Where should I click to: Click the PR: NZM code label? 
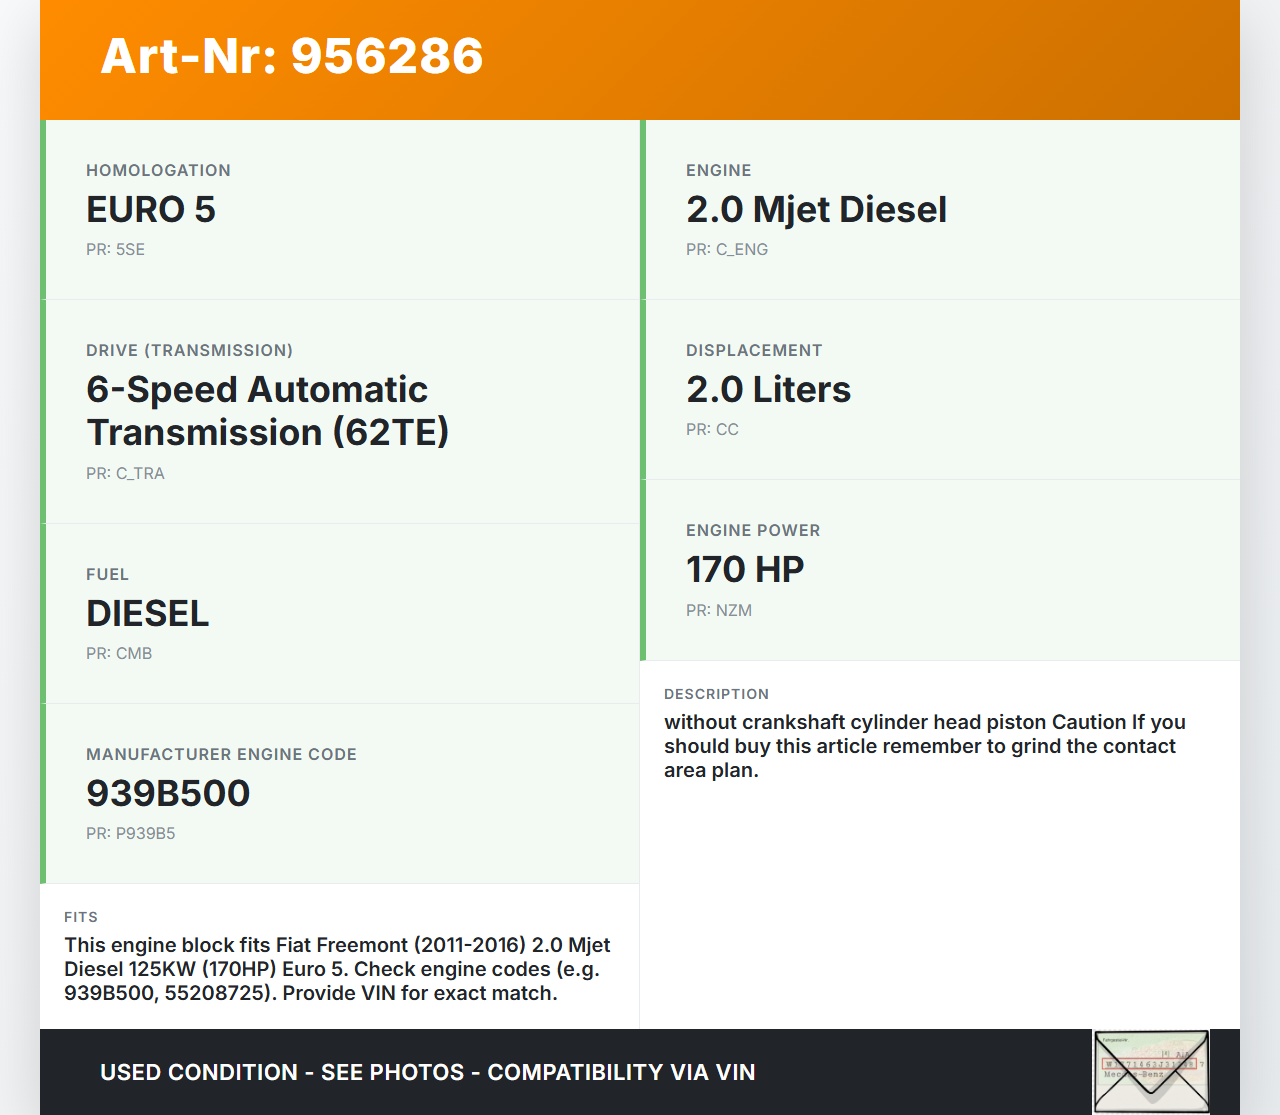719,611
